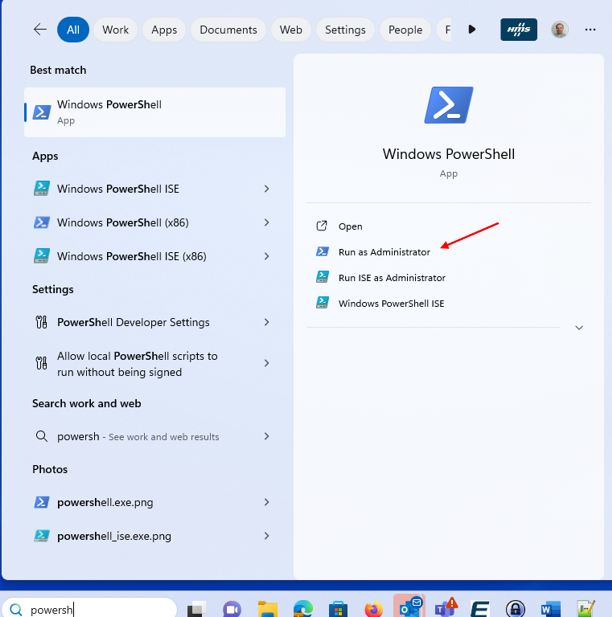Open PowerShell Developer Settings result
The height and width of the screenshot is (617, 612).
(x=155, y=322)
